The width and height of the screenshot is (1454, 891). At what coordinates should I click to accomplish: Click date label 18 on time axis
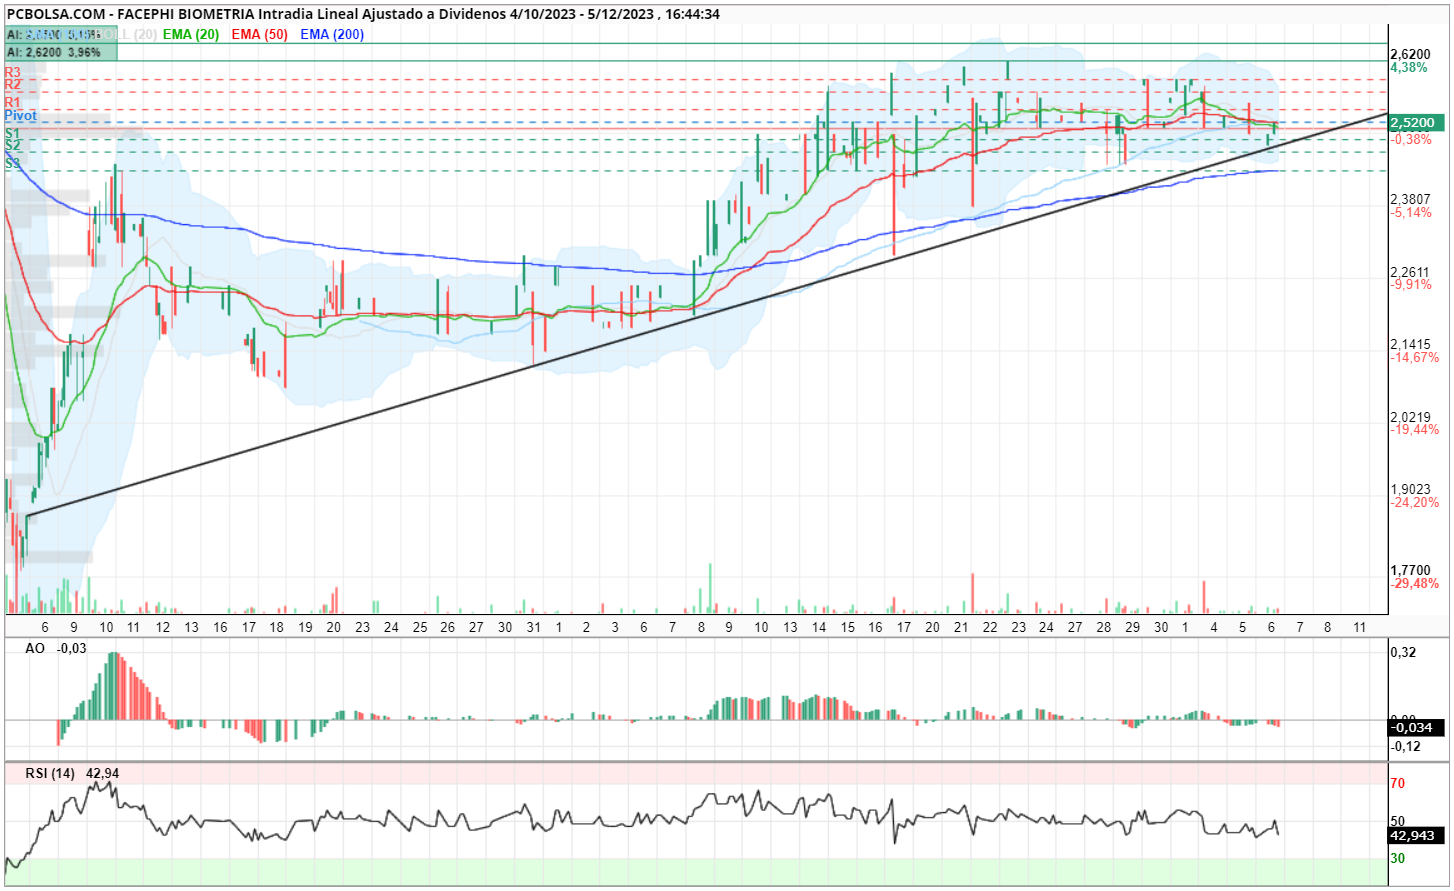coord(276,628)
